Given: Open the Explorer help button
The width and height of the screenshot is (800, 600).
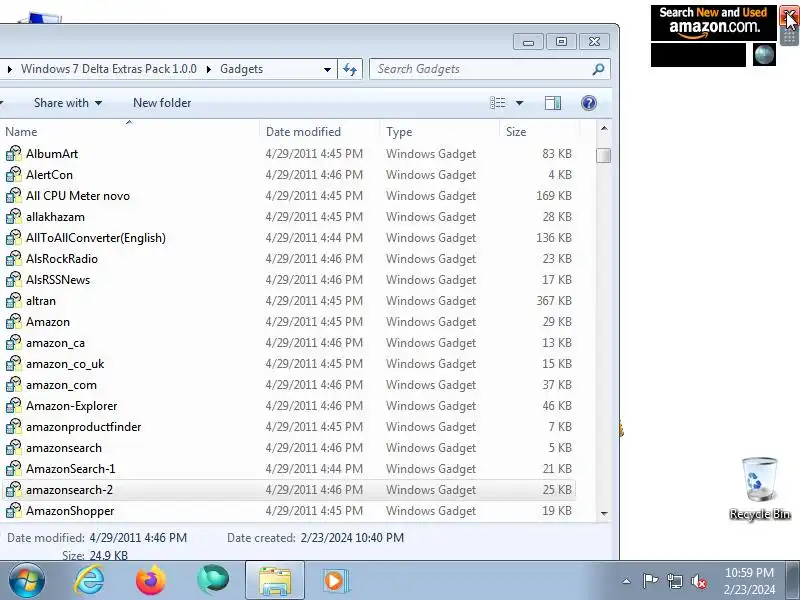Looking at the screenshot, I should (x=589, y=103).
